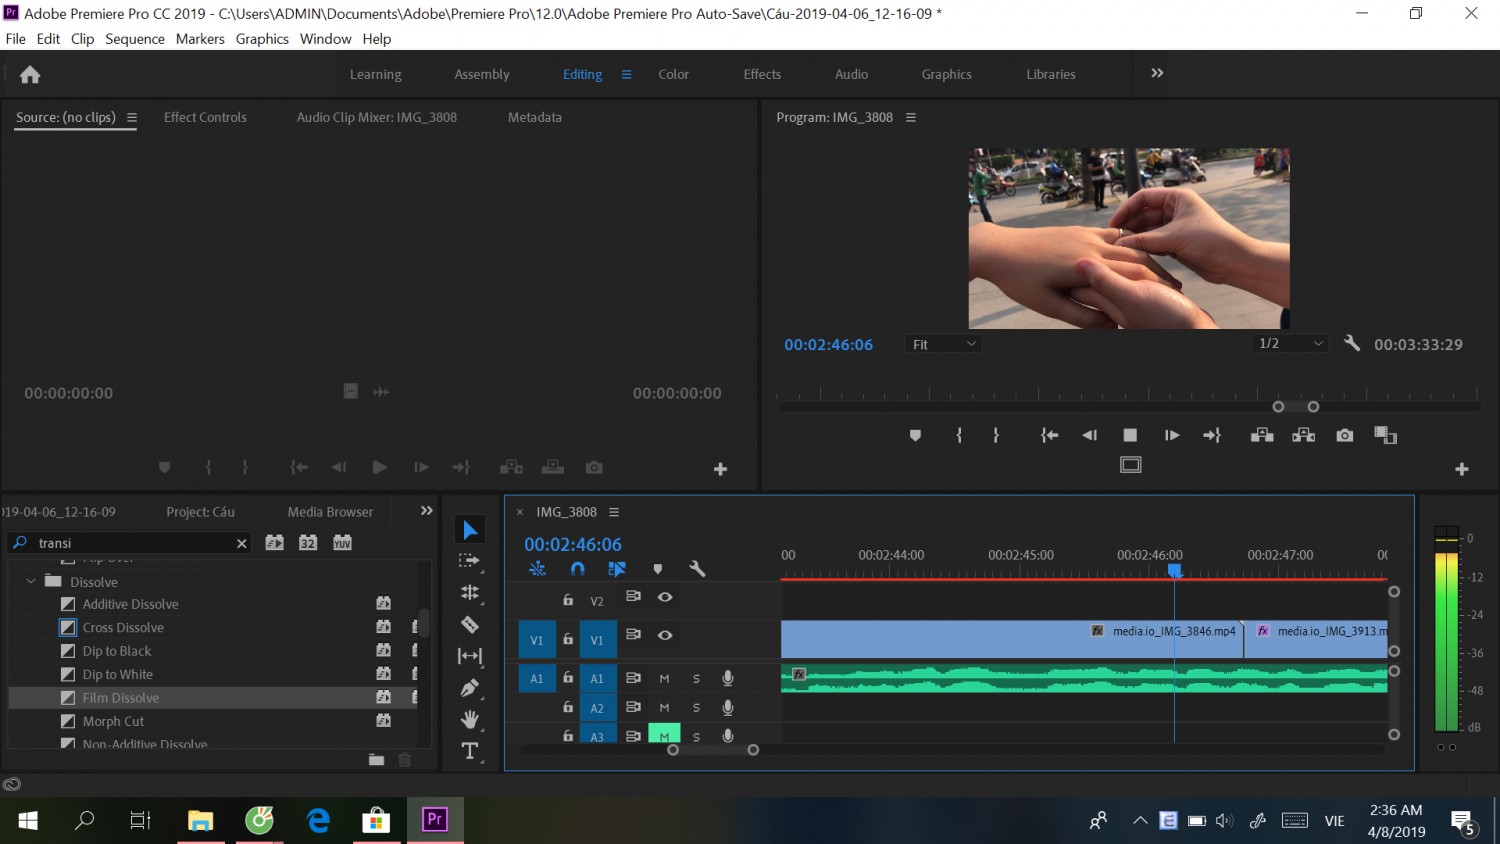Select the Track Select Forward tool
The height and width of the screenshot is (844, 1500).
click(470, 561)
